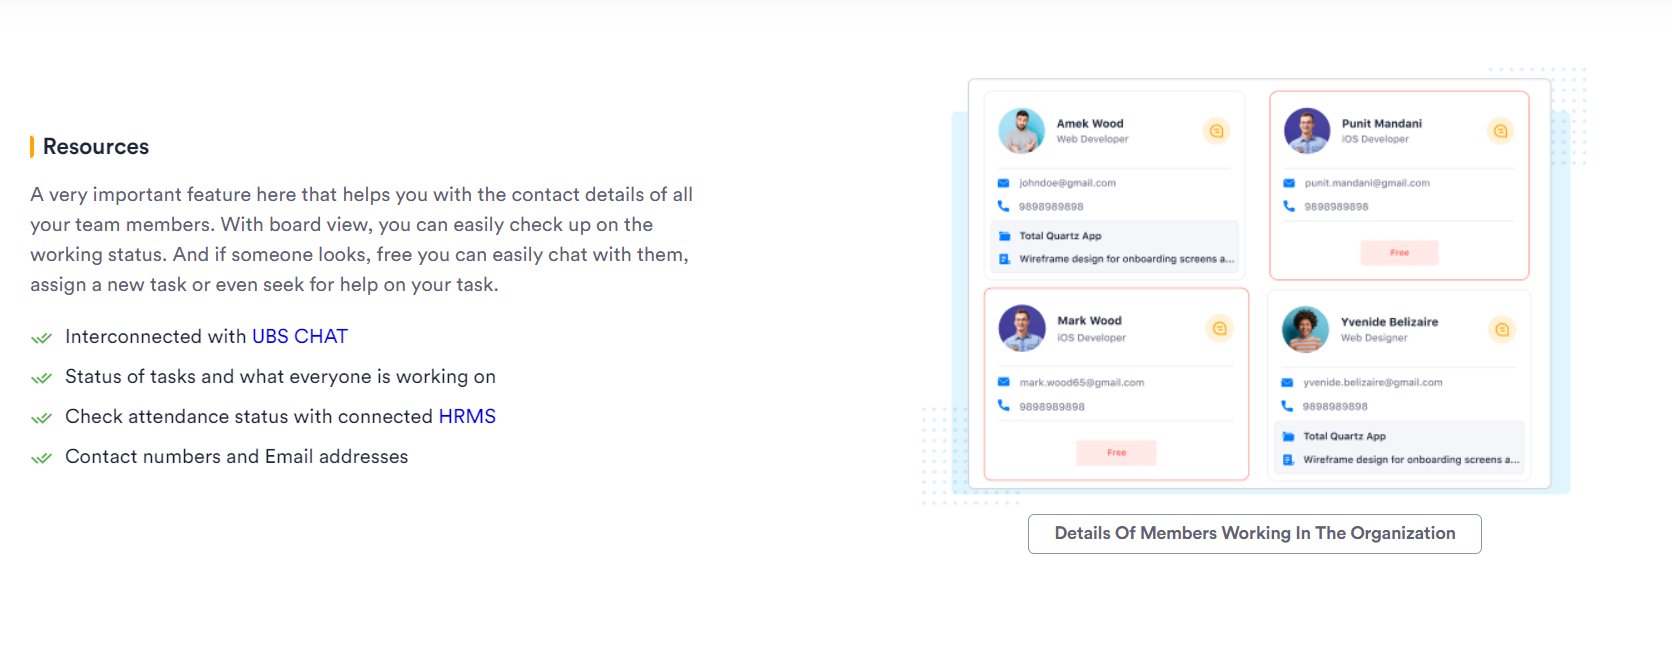The image size is (1672, 647).
Task: Select Punit Mandani's profile photo
Action: tap(1307, 131)
